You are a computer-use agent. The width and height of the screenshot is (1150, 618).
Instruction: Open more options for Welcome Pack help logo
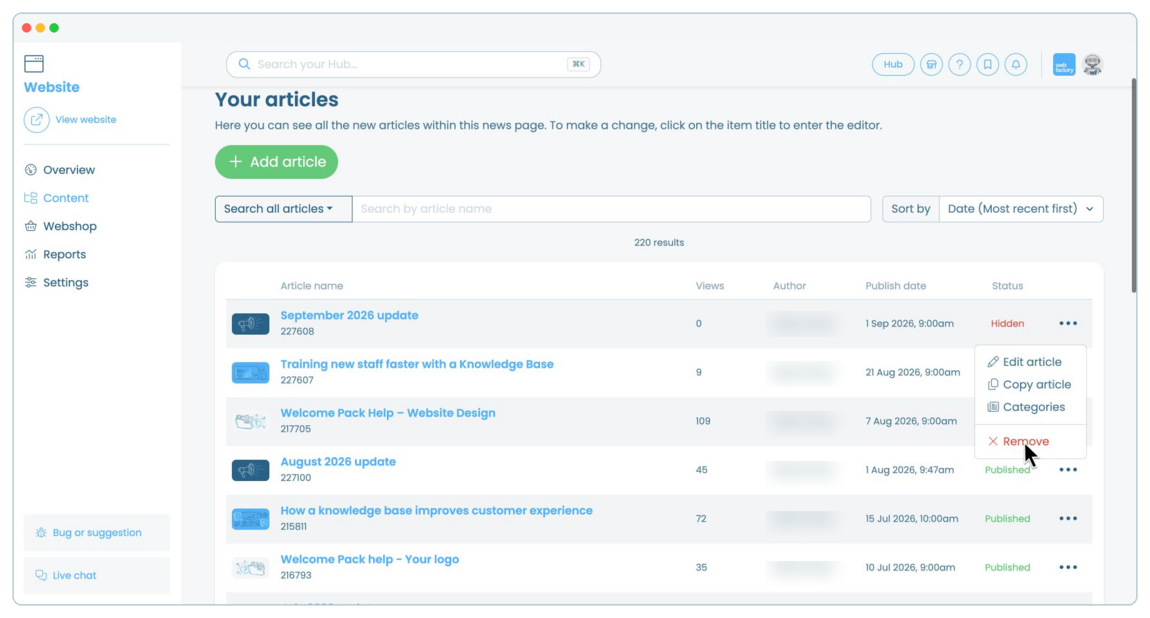click(1068, 567)
